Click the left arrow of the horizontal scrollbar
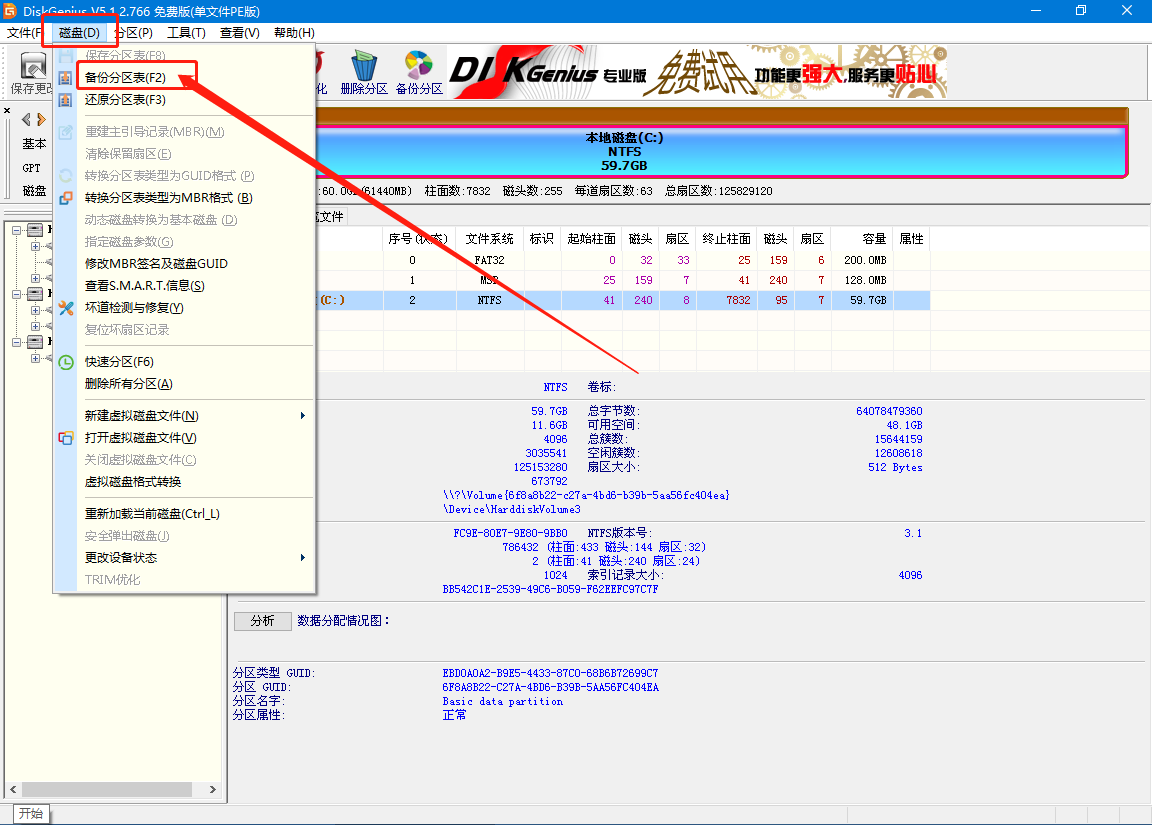The width and height of the screenshot is (1152, 825). (x=13, y=789)
